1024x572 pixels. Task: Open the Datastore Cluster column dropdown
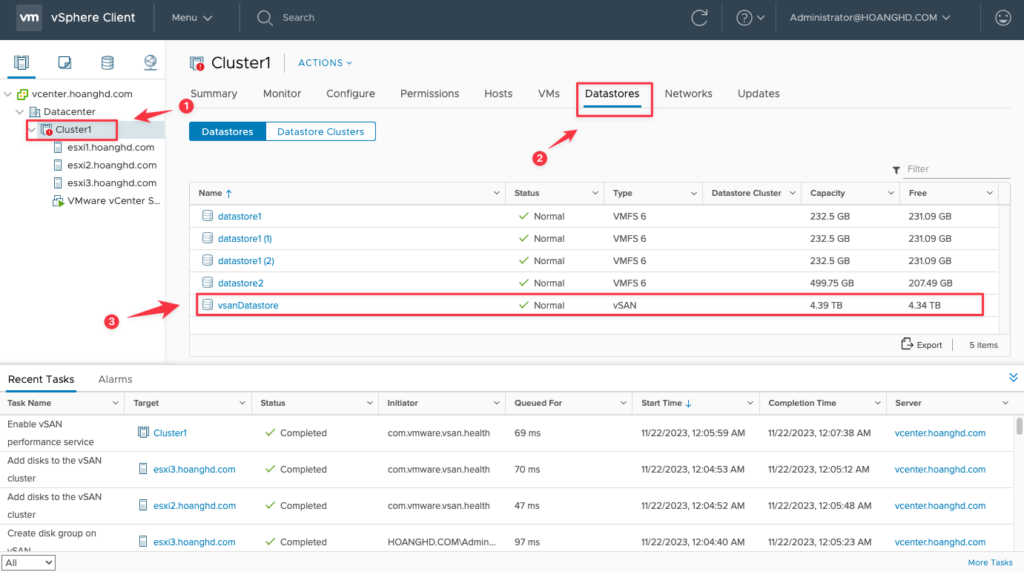click(792, 193)
